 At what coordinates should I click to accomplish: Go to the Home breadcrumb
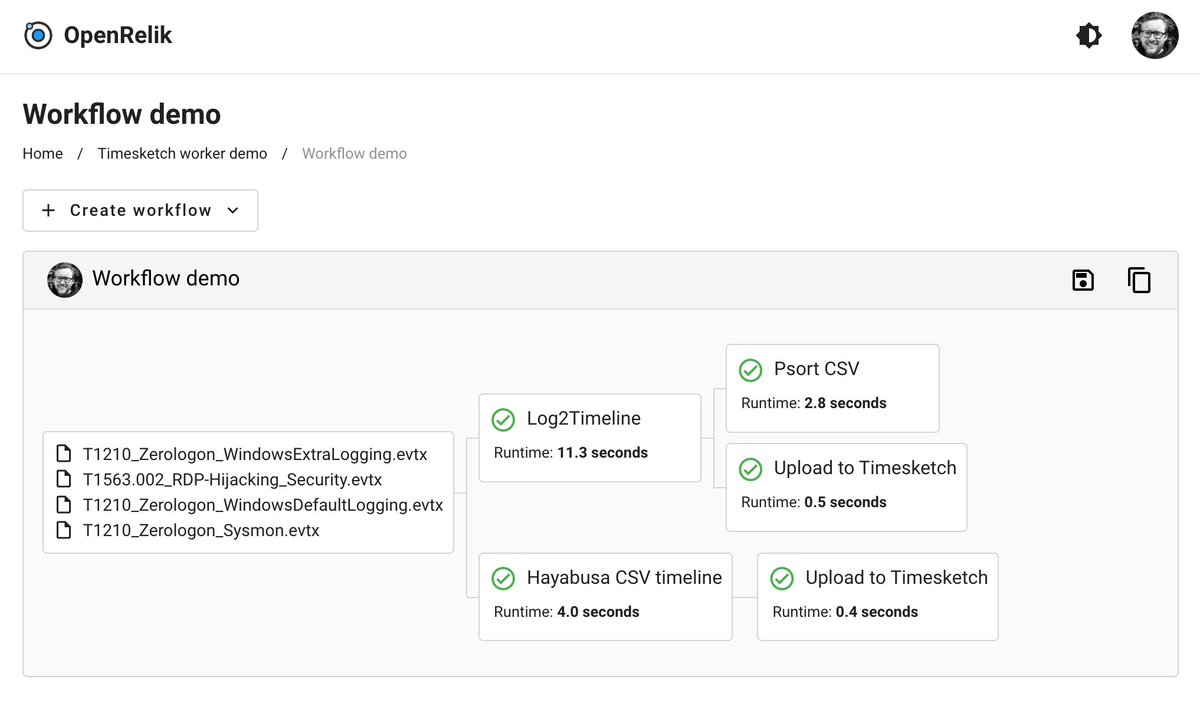point(43,154)
